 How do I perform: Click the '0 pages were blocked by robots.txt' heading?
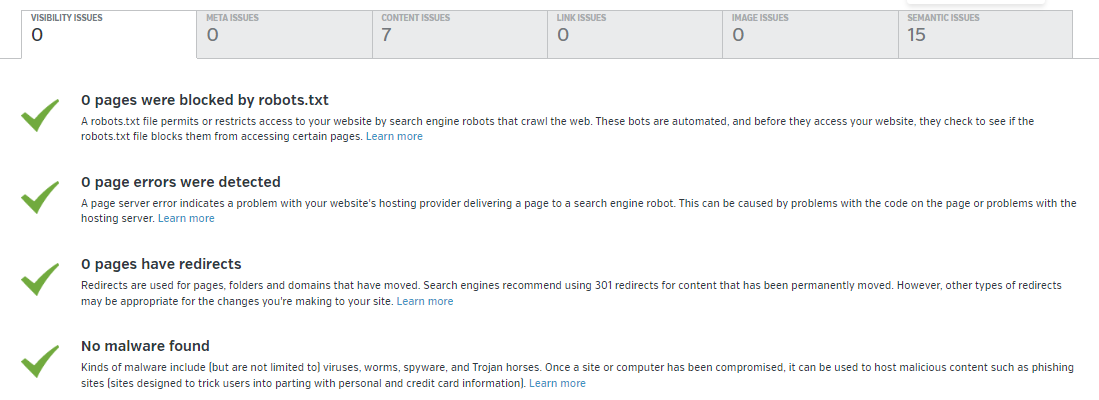tap(205, 100)
